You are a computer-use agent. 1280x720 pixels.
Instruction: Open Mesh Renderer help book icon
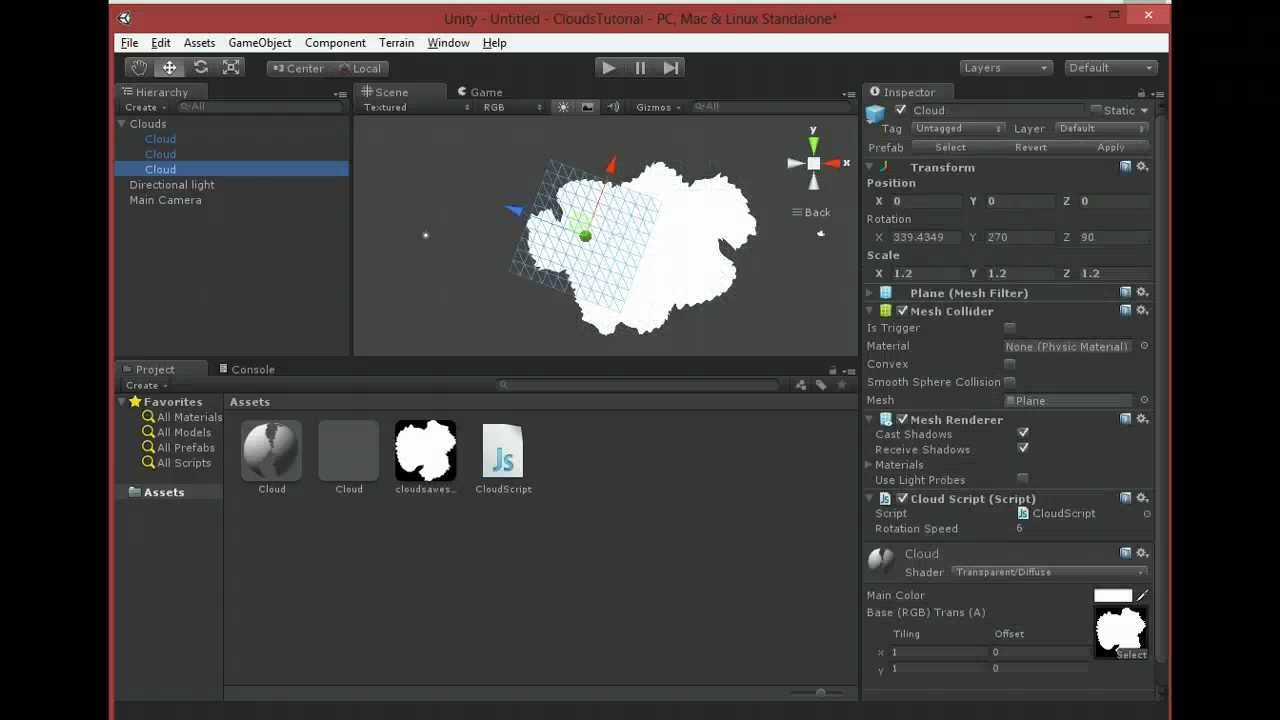tap(1125, 419)
